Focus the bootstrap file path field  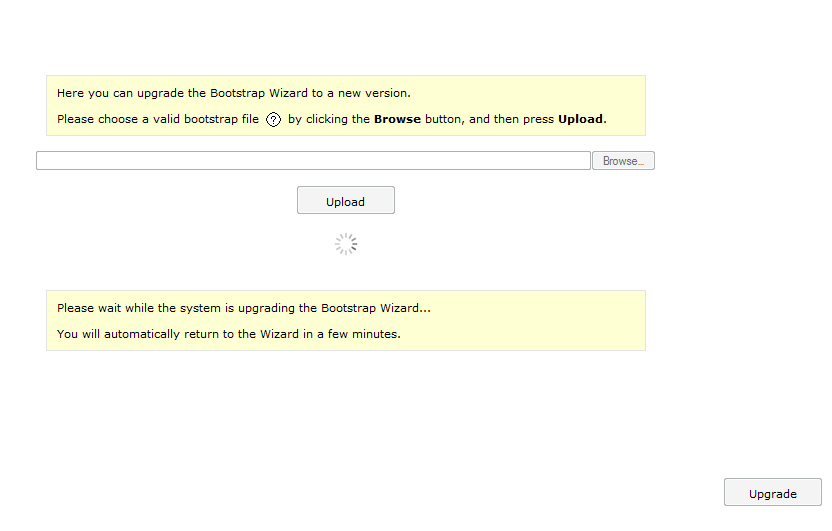click(x=313, y=161)
